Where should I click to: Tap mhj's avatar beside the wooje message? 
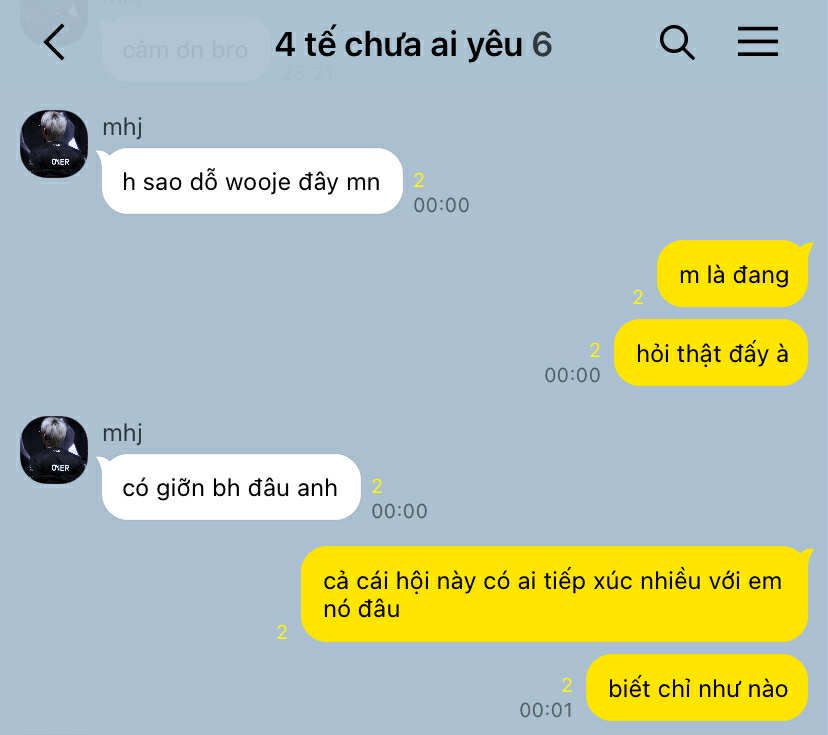click(x=54, y=144)
